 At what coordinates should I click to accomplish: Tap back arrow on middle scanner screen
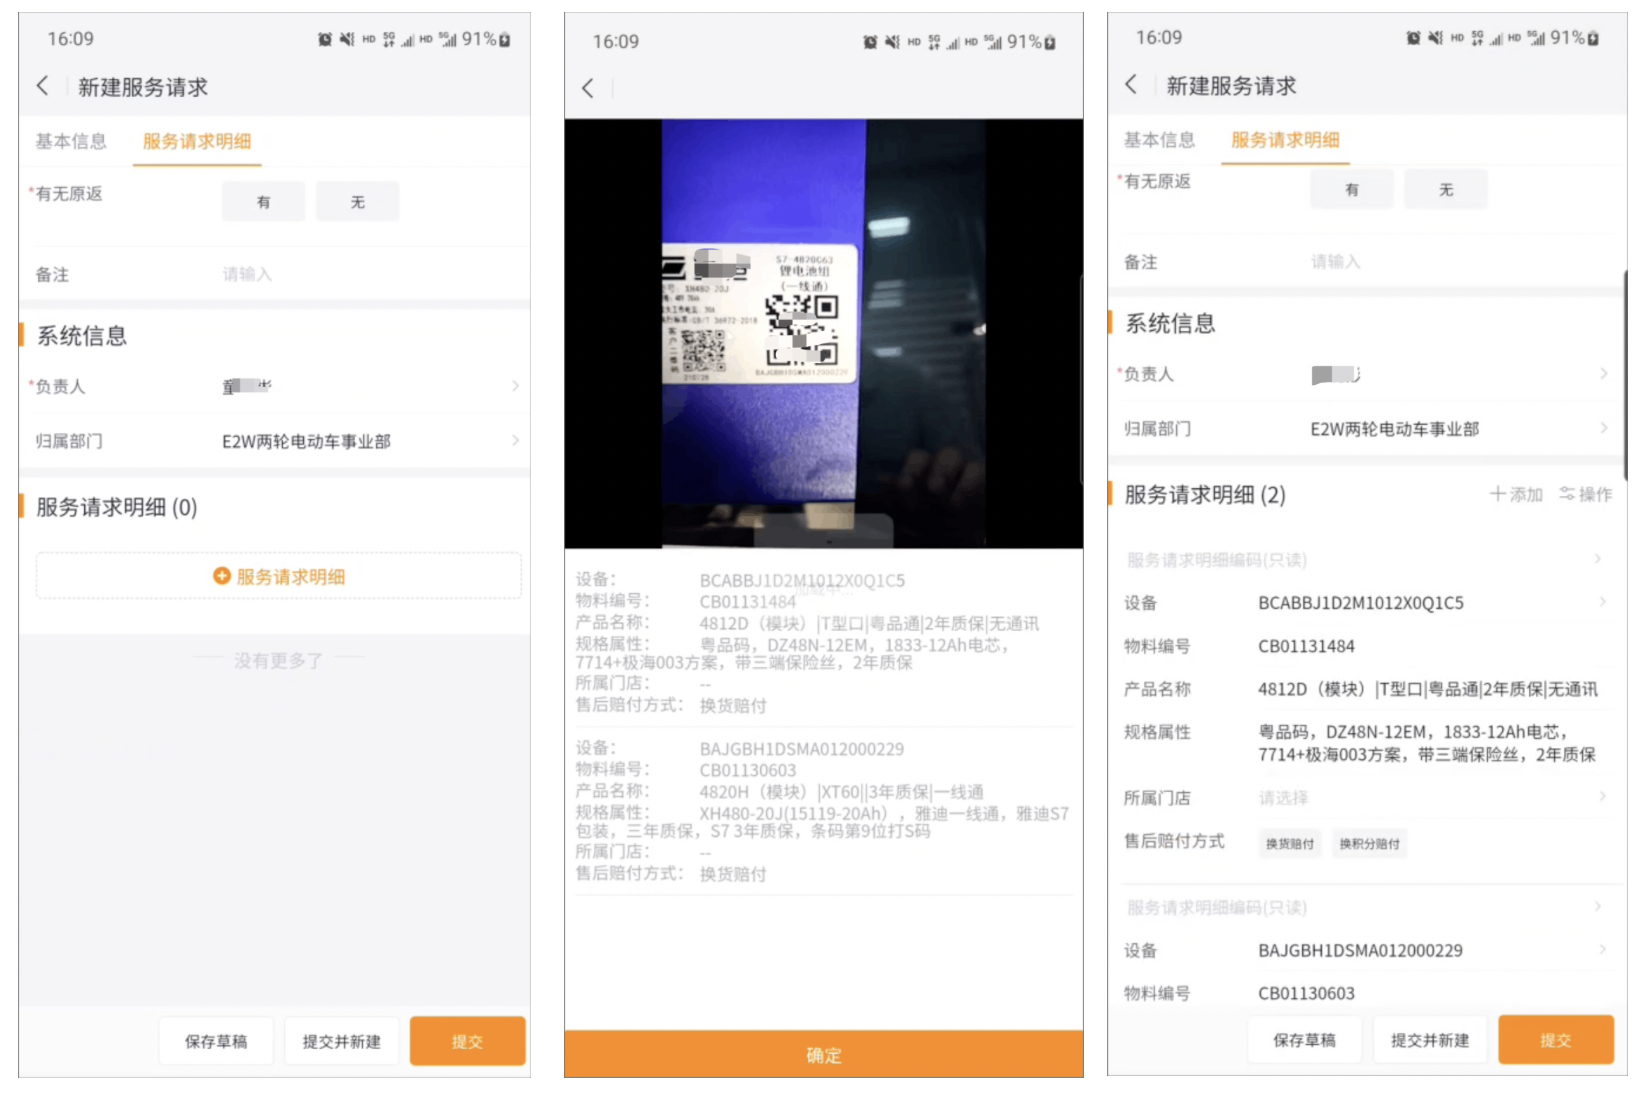click(x=588, y=88)
